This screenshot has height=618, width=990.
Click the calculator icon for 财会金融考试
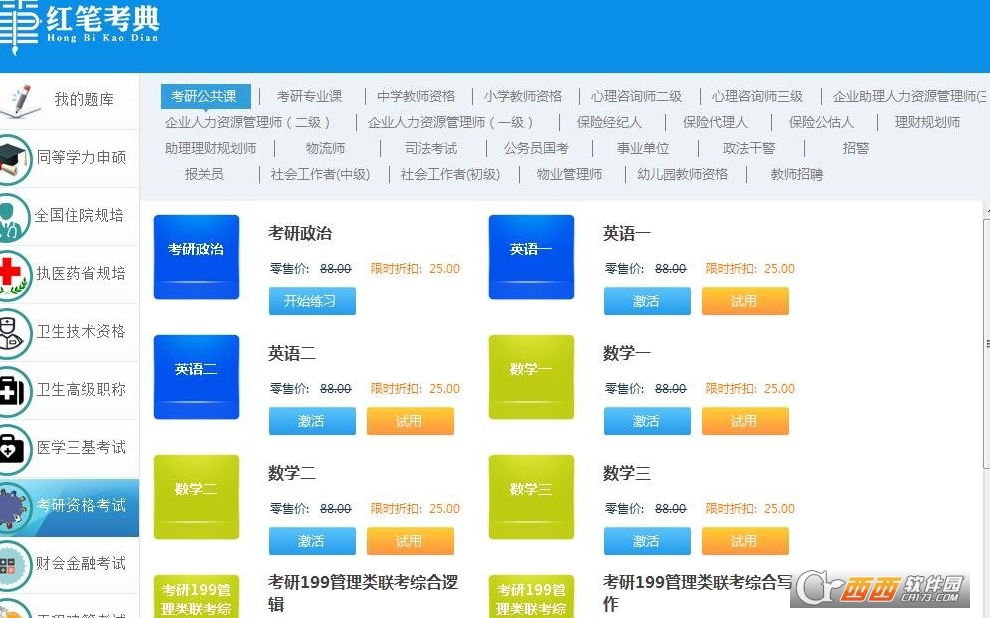tap(14, 566)
